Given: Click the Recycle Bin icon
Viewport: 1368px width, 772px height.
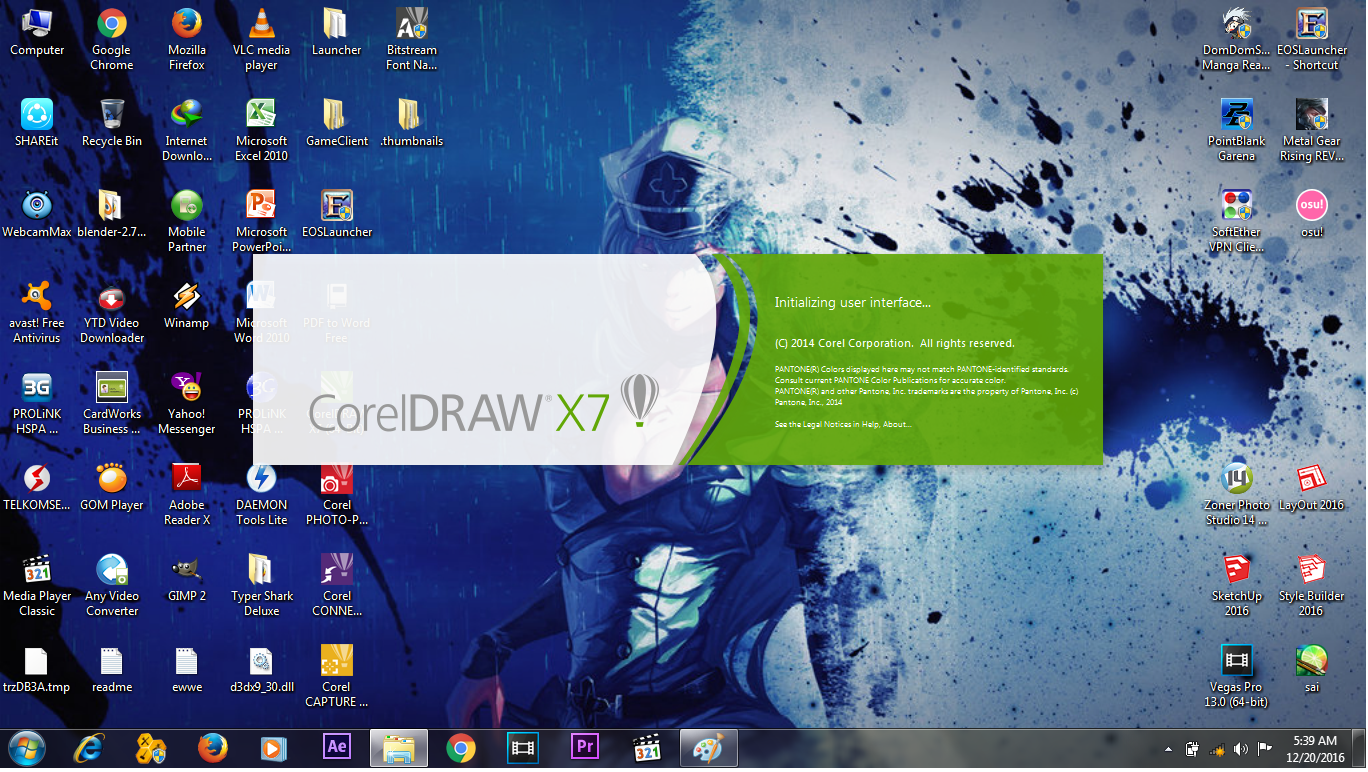Looking at the screenshot, I should click(112, 124).
